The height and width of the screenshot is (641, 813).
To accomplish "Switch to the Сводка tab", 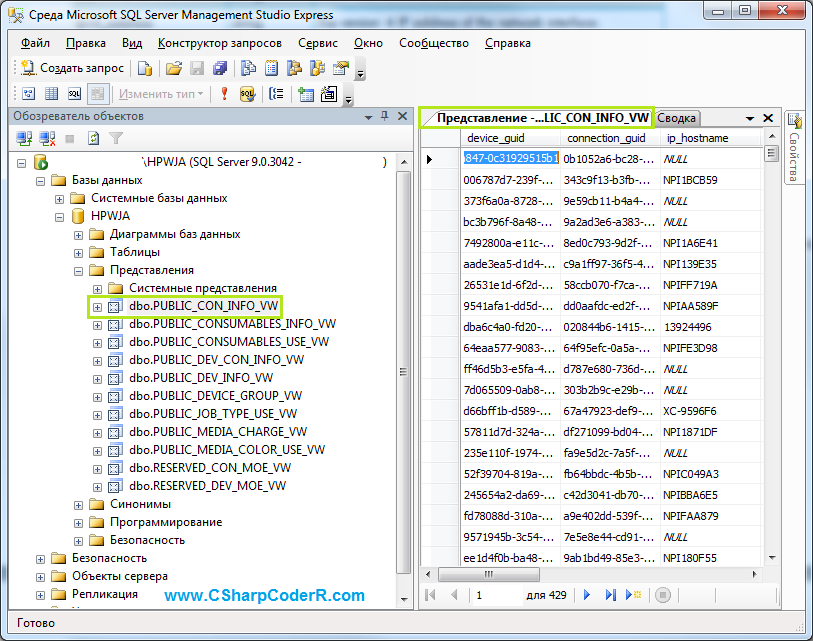I will pyautogui.click(x=677, y=118).
